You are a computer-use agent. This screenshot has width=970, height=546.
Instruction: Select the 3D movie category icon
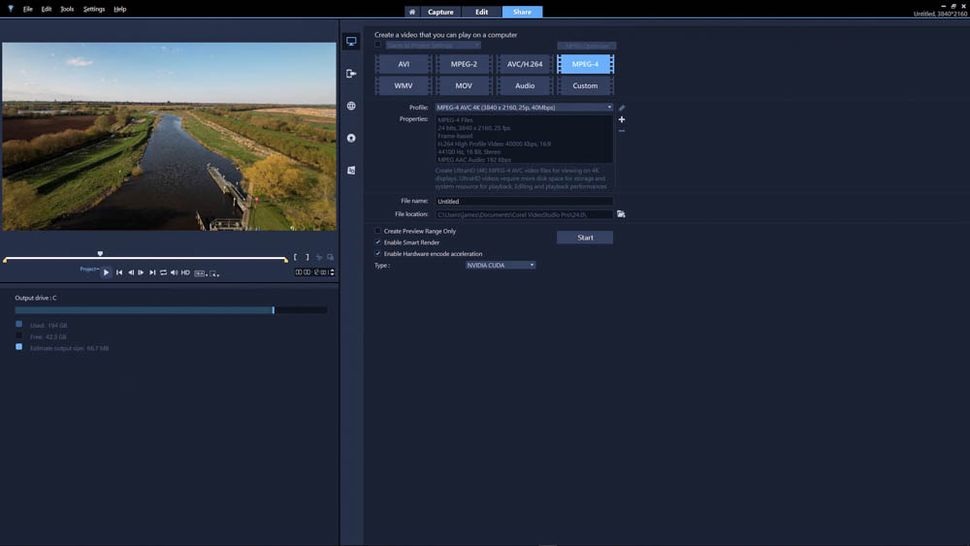tap(351, 170)
